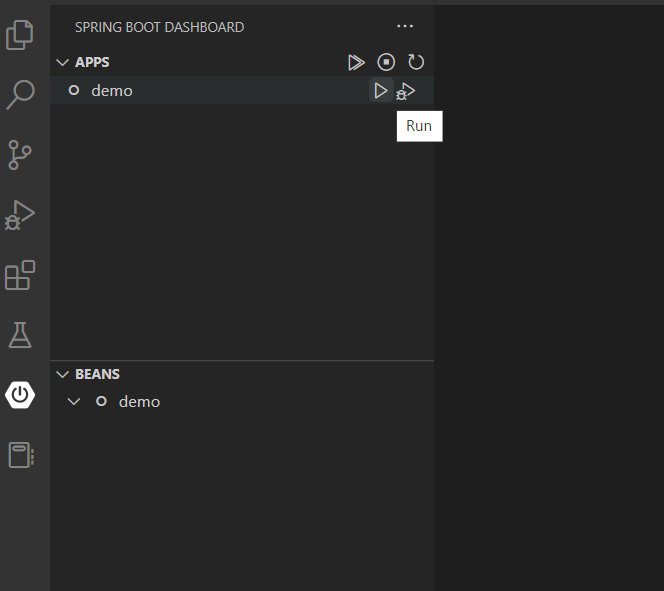
Task: Collapse the APPS section
Action: (63, 63)
